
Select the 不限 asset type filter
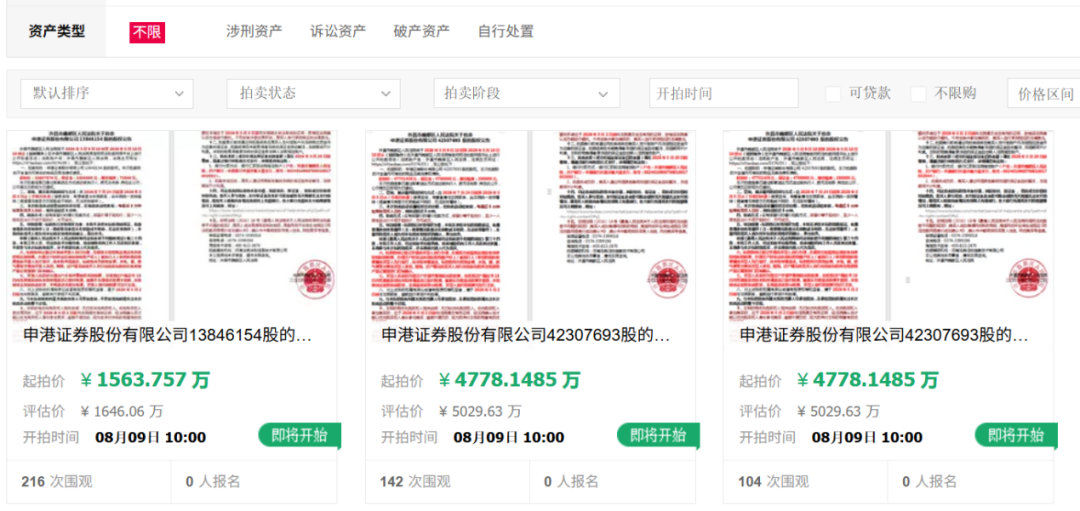tap(147, 32)
